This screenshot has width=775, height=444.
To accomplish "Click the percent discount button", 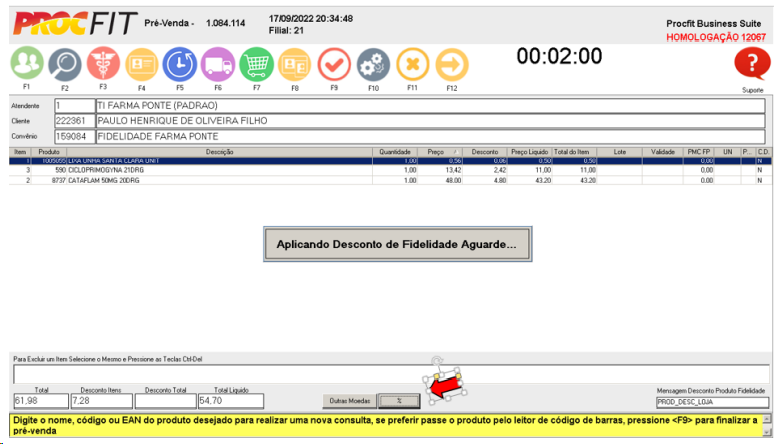I will click(399, 401).
